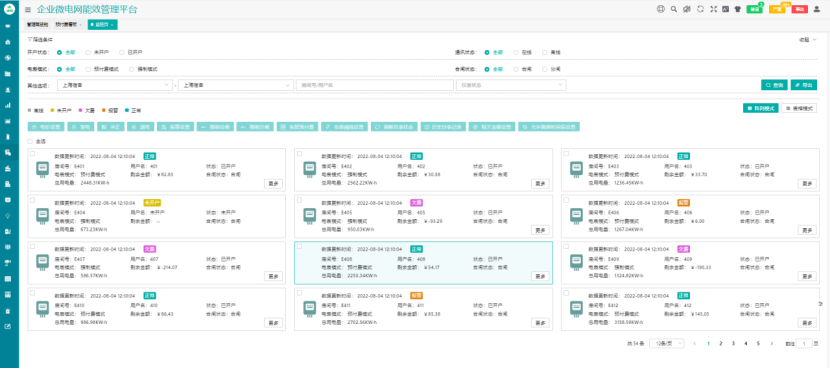Open the user profile icon at top right

817,9
